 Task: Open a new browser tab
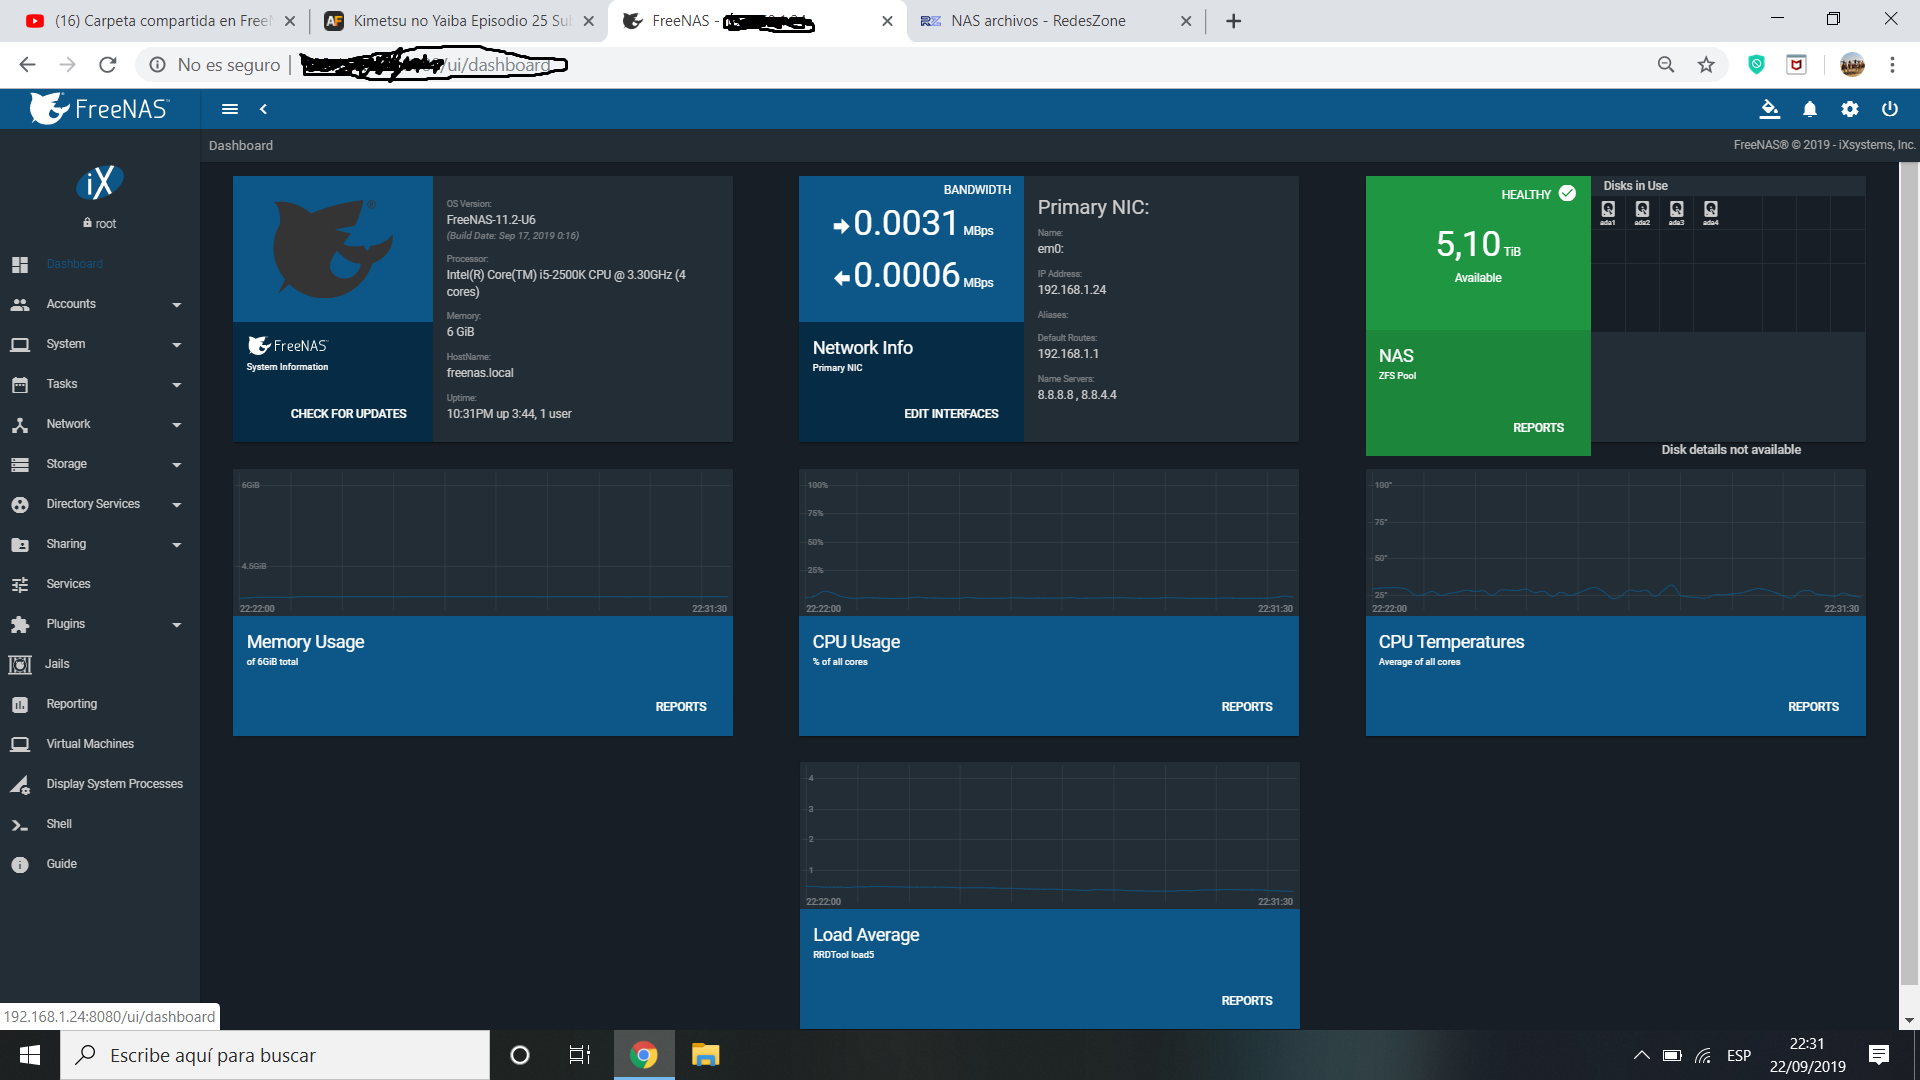[1234, 21]
